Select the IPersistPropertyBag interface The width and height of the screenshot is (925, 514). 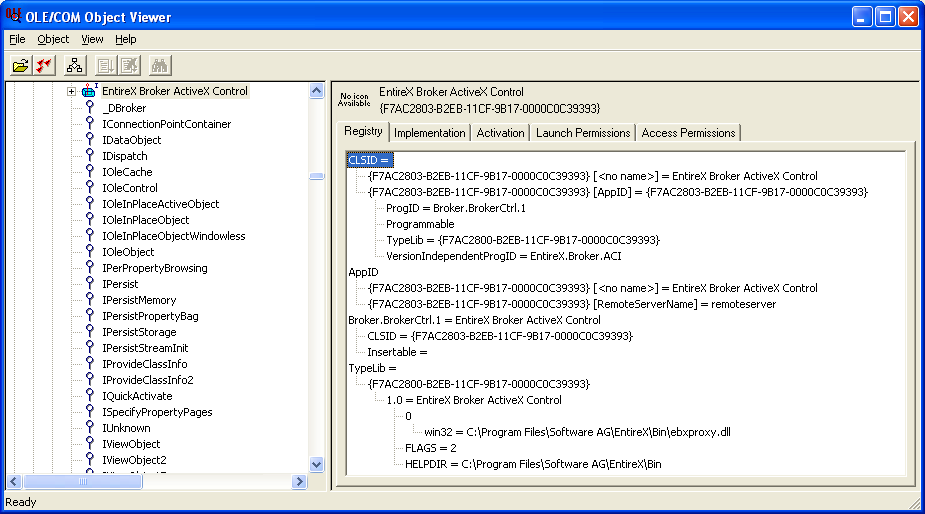click(x=150, y=316)
